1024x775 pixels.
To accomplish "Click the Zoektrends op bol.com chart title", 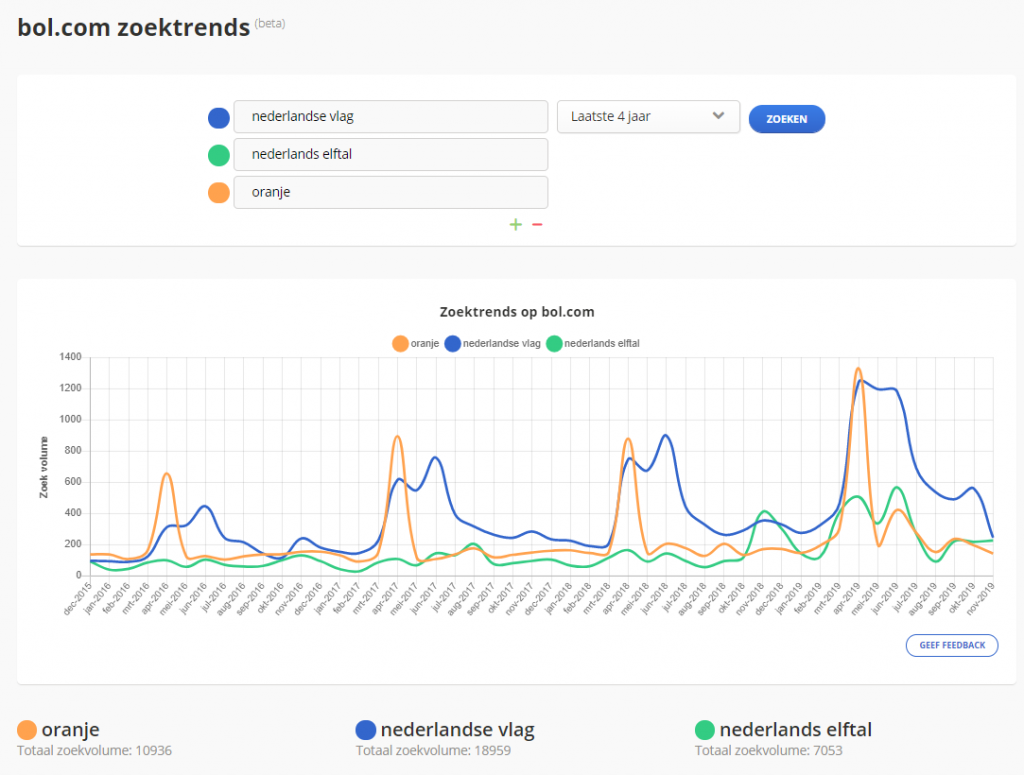I will tap(517, 311).
